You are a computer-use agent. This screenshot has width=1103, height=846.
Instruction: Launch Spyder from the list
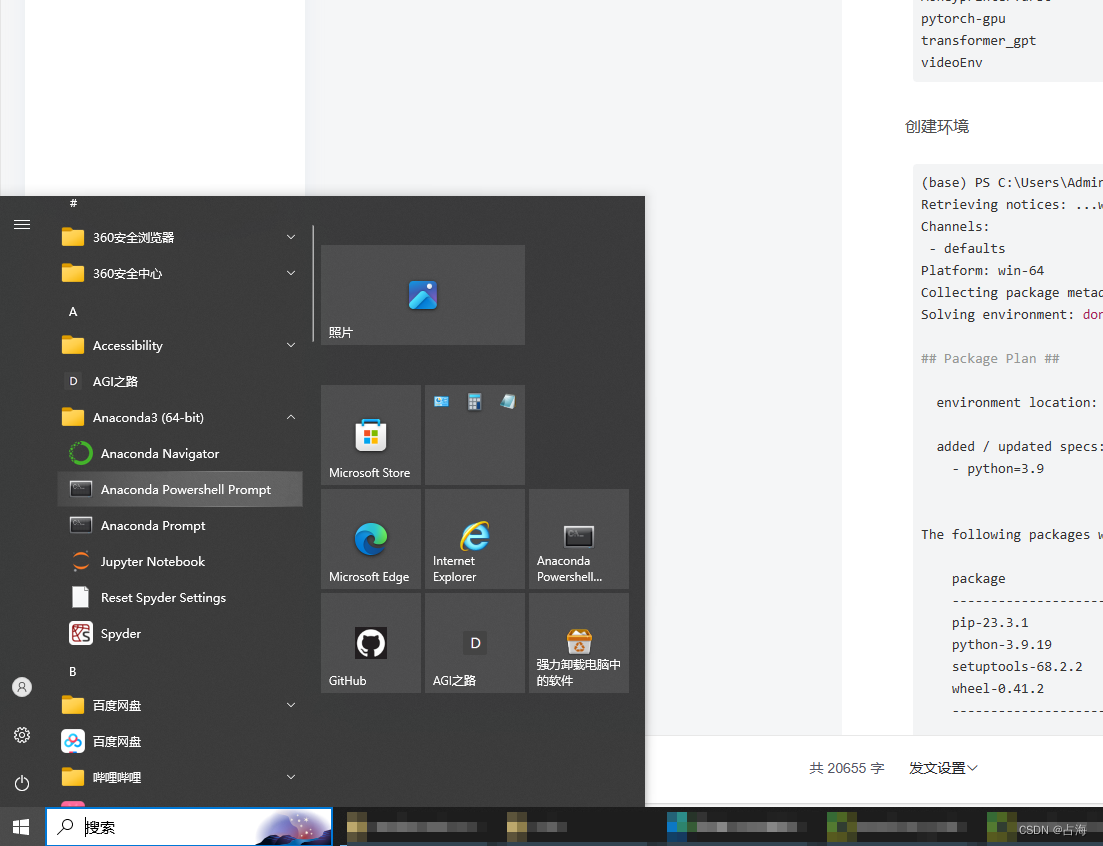tap(180, 633)
